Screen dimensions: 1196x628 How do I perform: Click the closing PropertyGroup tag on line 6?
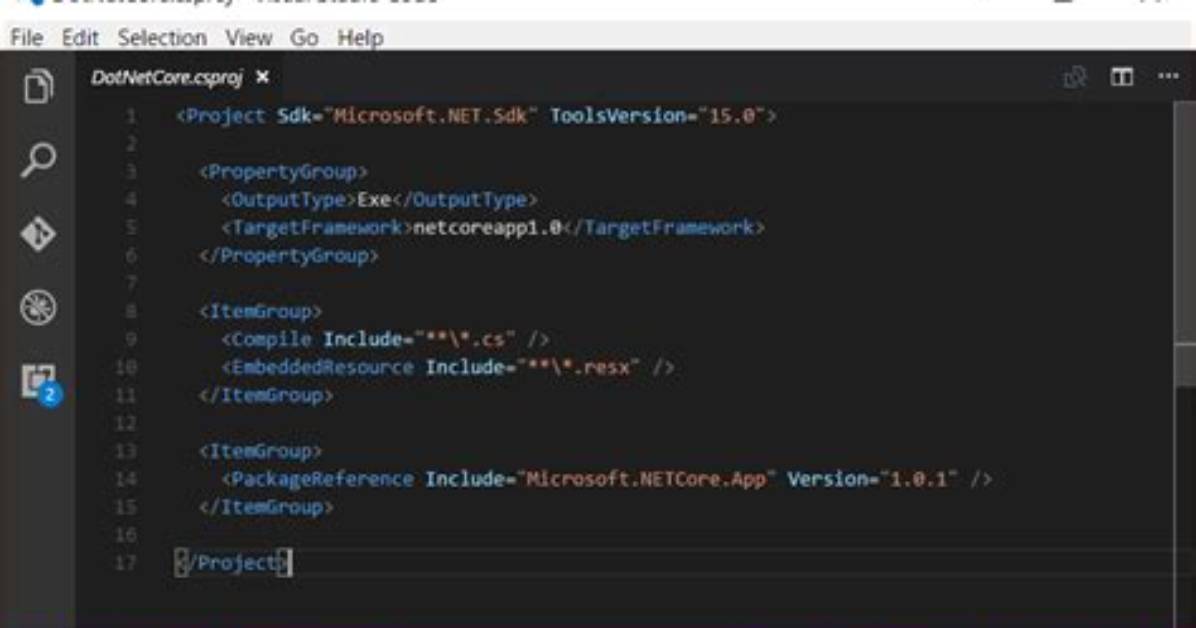pos(288,256)
